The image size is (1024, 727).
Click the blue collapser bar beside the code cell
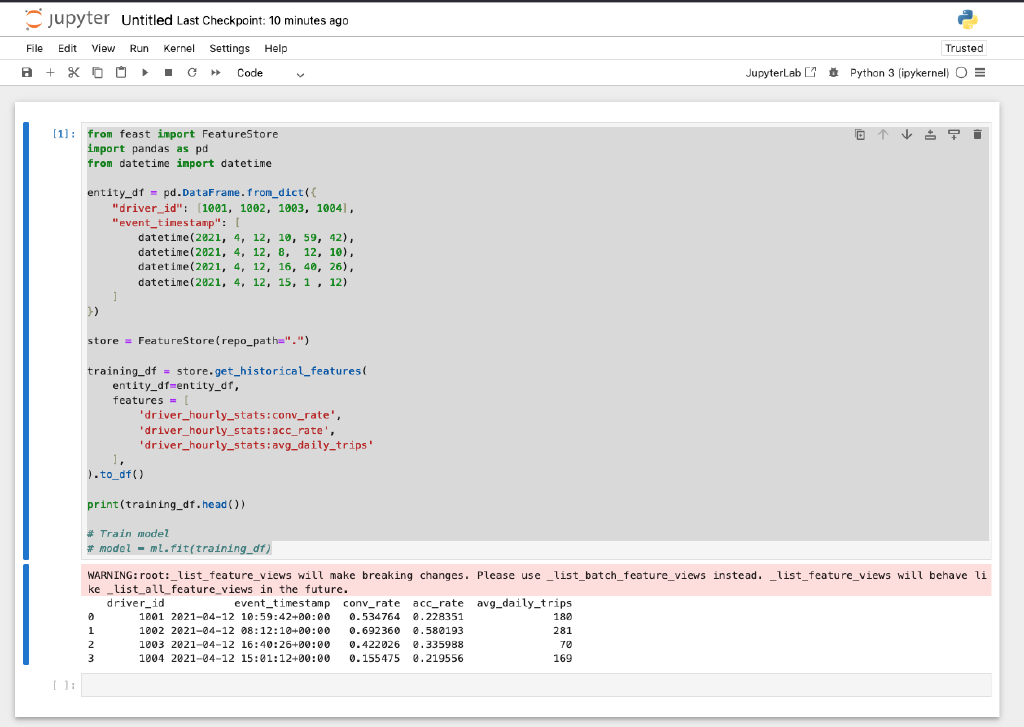(26, 341)
